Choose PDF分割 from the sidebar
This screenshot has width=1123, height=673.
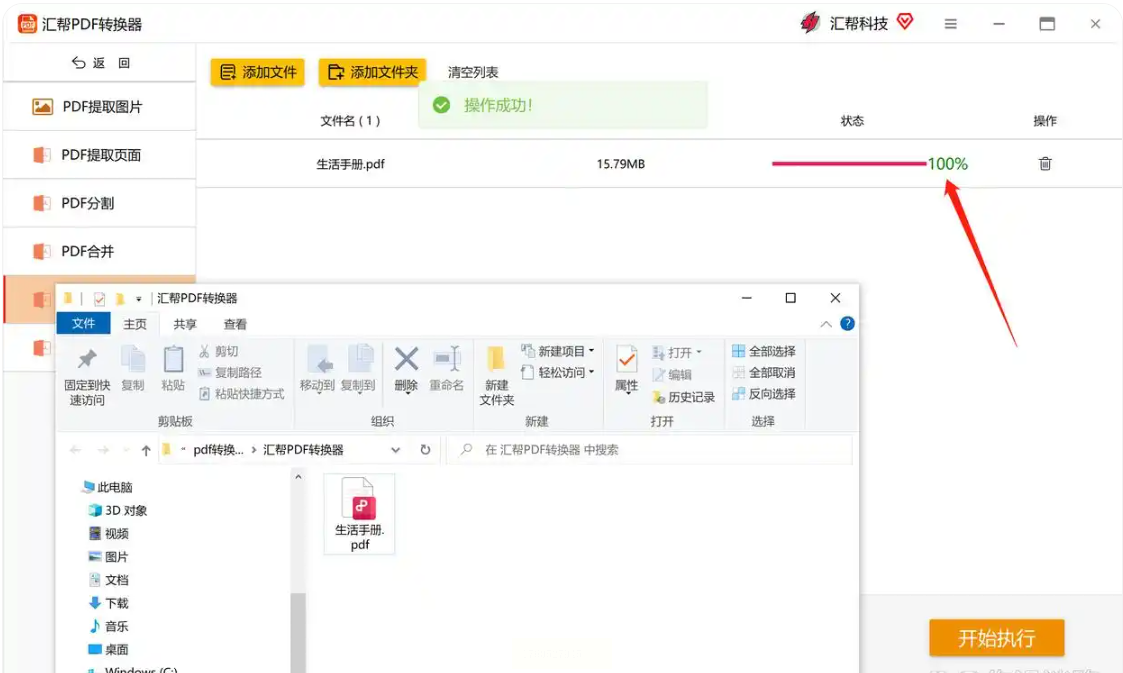(100, 203)
